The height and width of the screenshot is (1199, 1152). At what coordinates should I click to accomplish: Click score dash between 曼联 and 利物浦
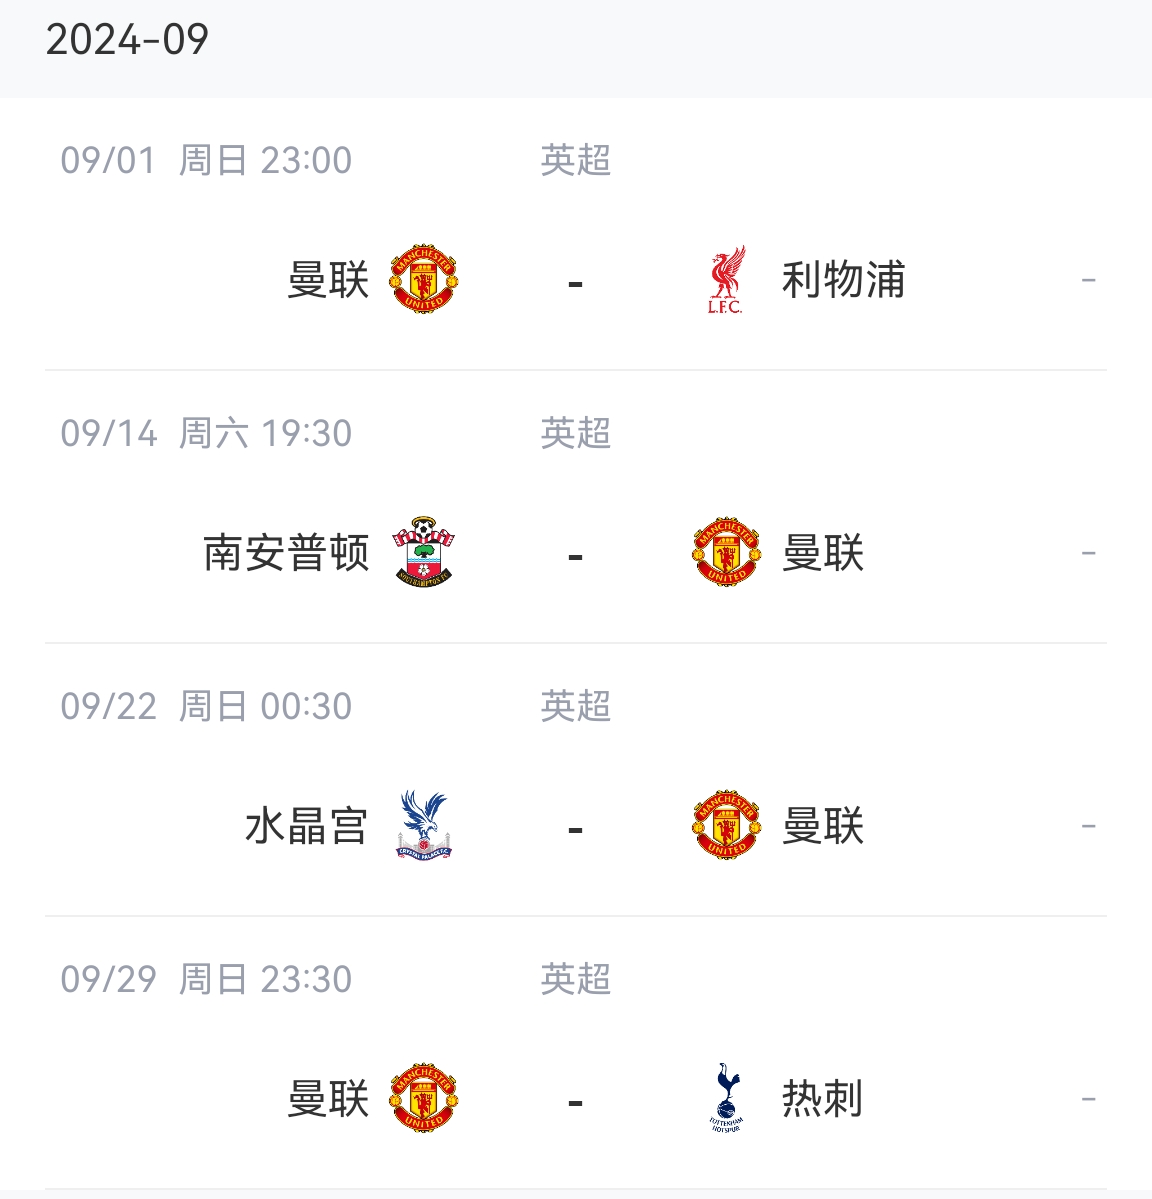tap(576, 284)
